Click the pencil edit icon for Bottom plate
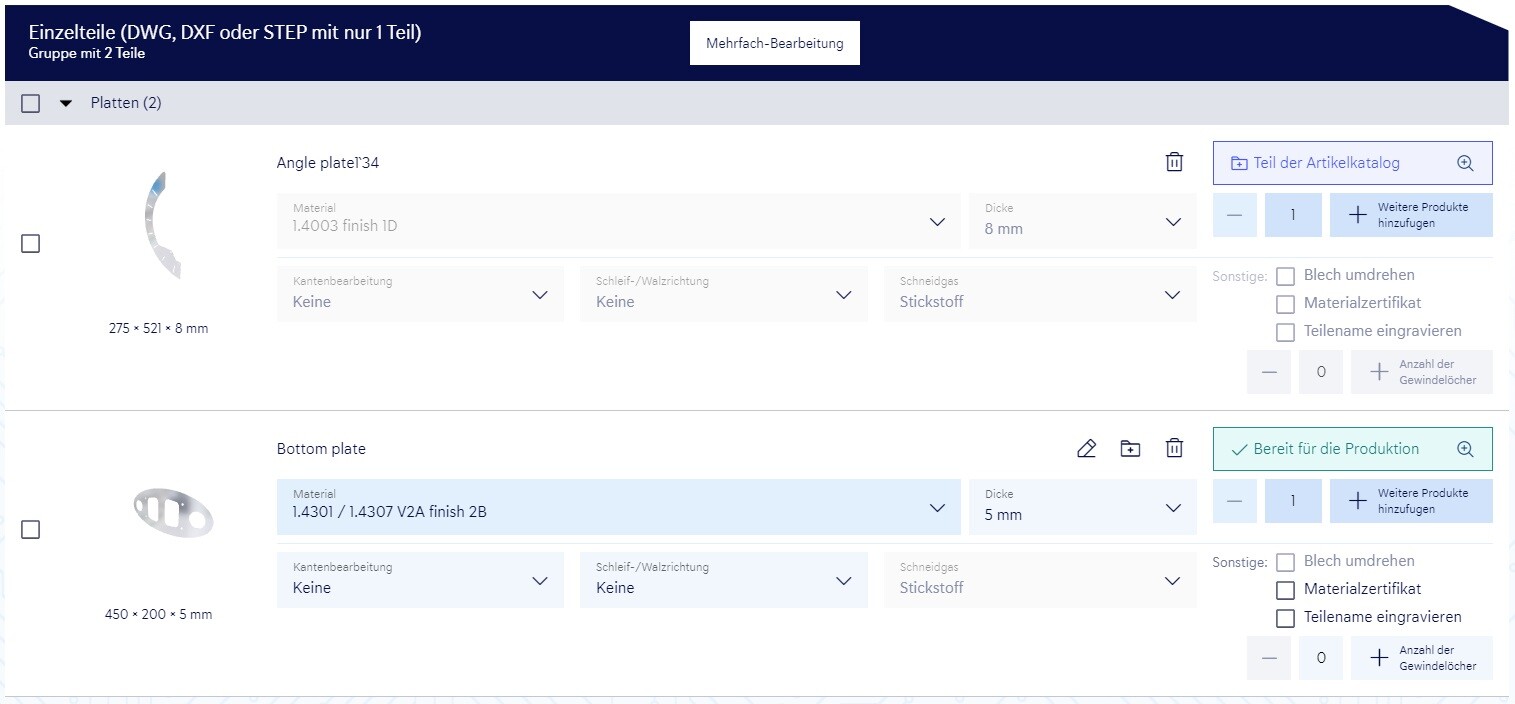 click(1086, 449)
